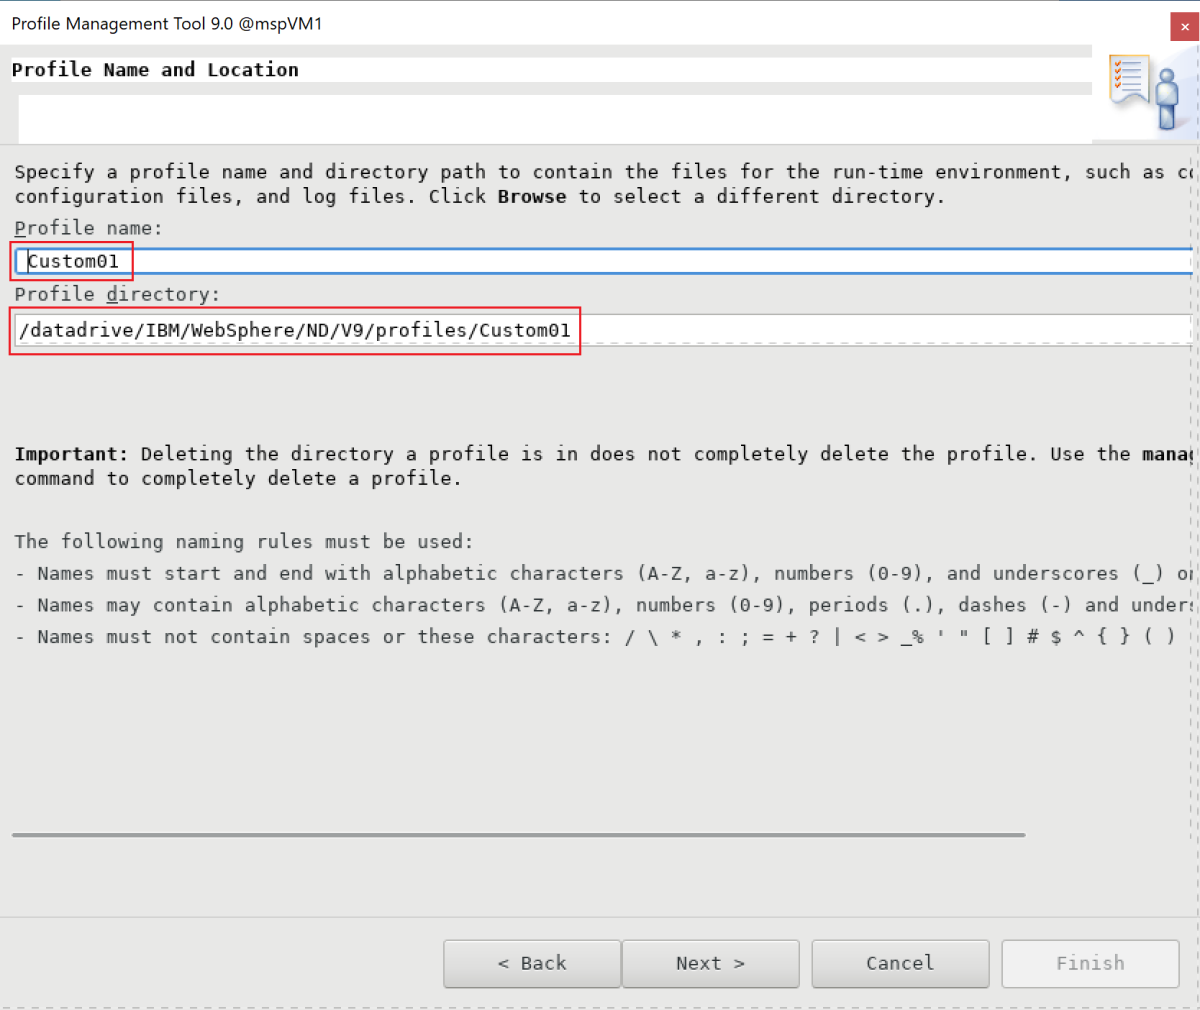Close the Profile Management Tool window
This screenshot has width=1200, height=1010.
click(1184, 27)
